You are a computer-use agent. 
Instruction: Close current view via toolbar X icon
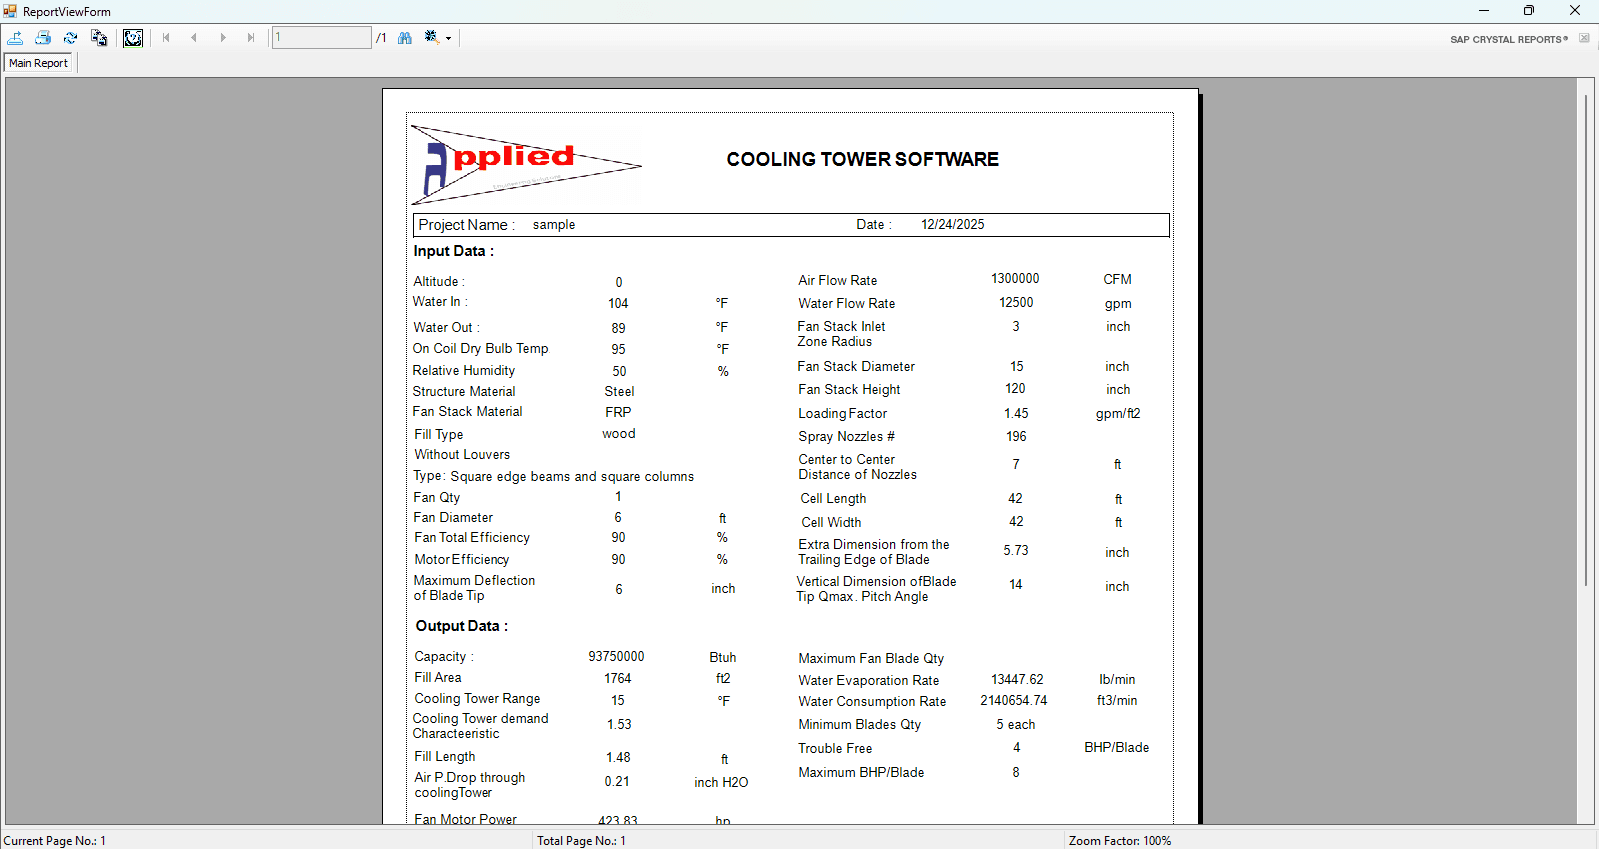1584,38
